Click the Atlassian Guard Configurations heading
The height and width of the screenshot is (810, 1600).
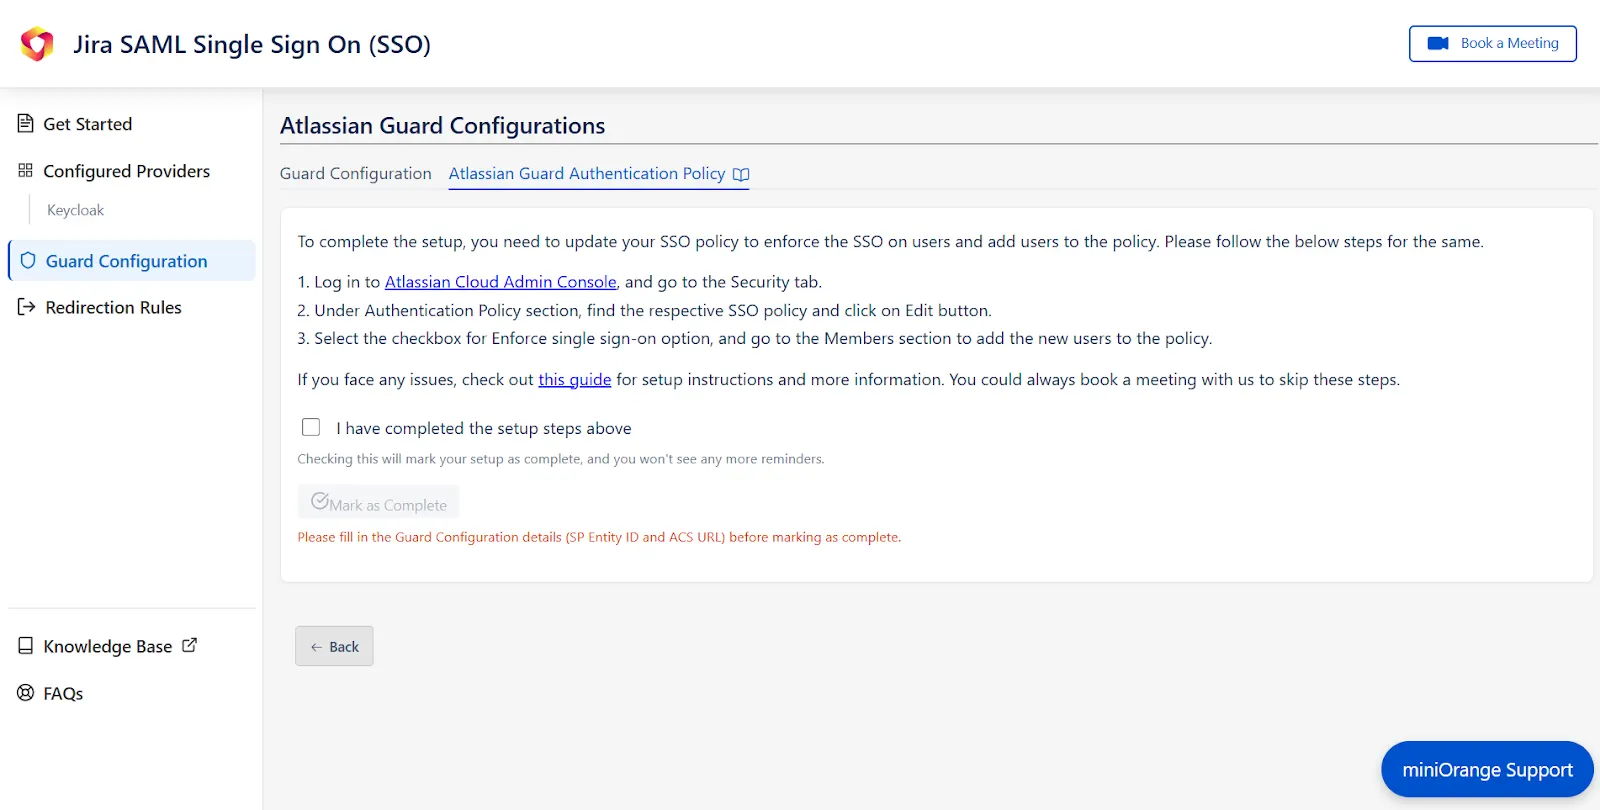pyautogui.click(x=442, y=126)
